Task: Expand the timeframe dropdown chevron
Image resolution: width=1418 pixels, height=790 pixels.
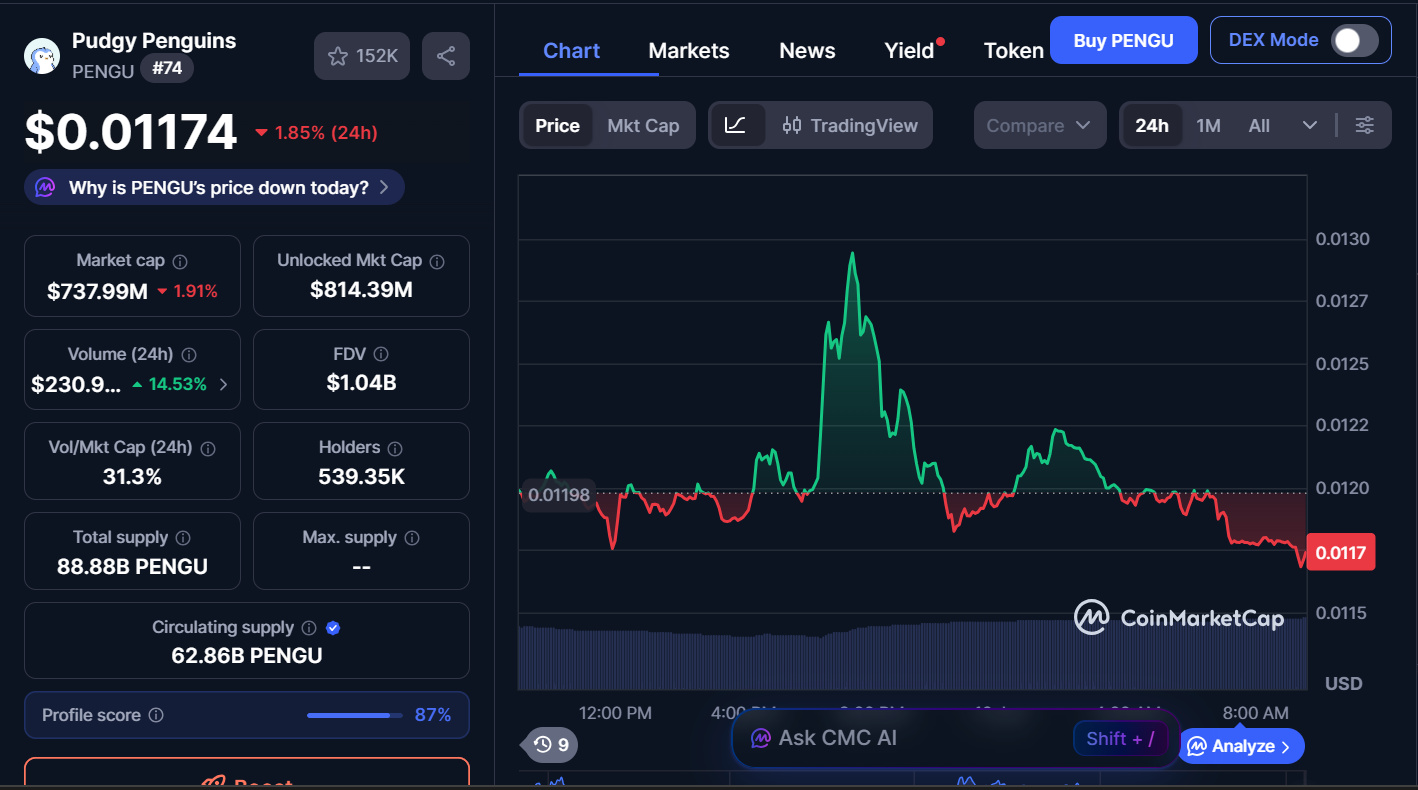Action: coord(1311,125)
